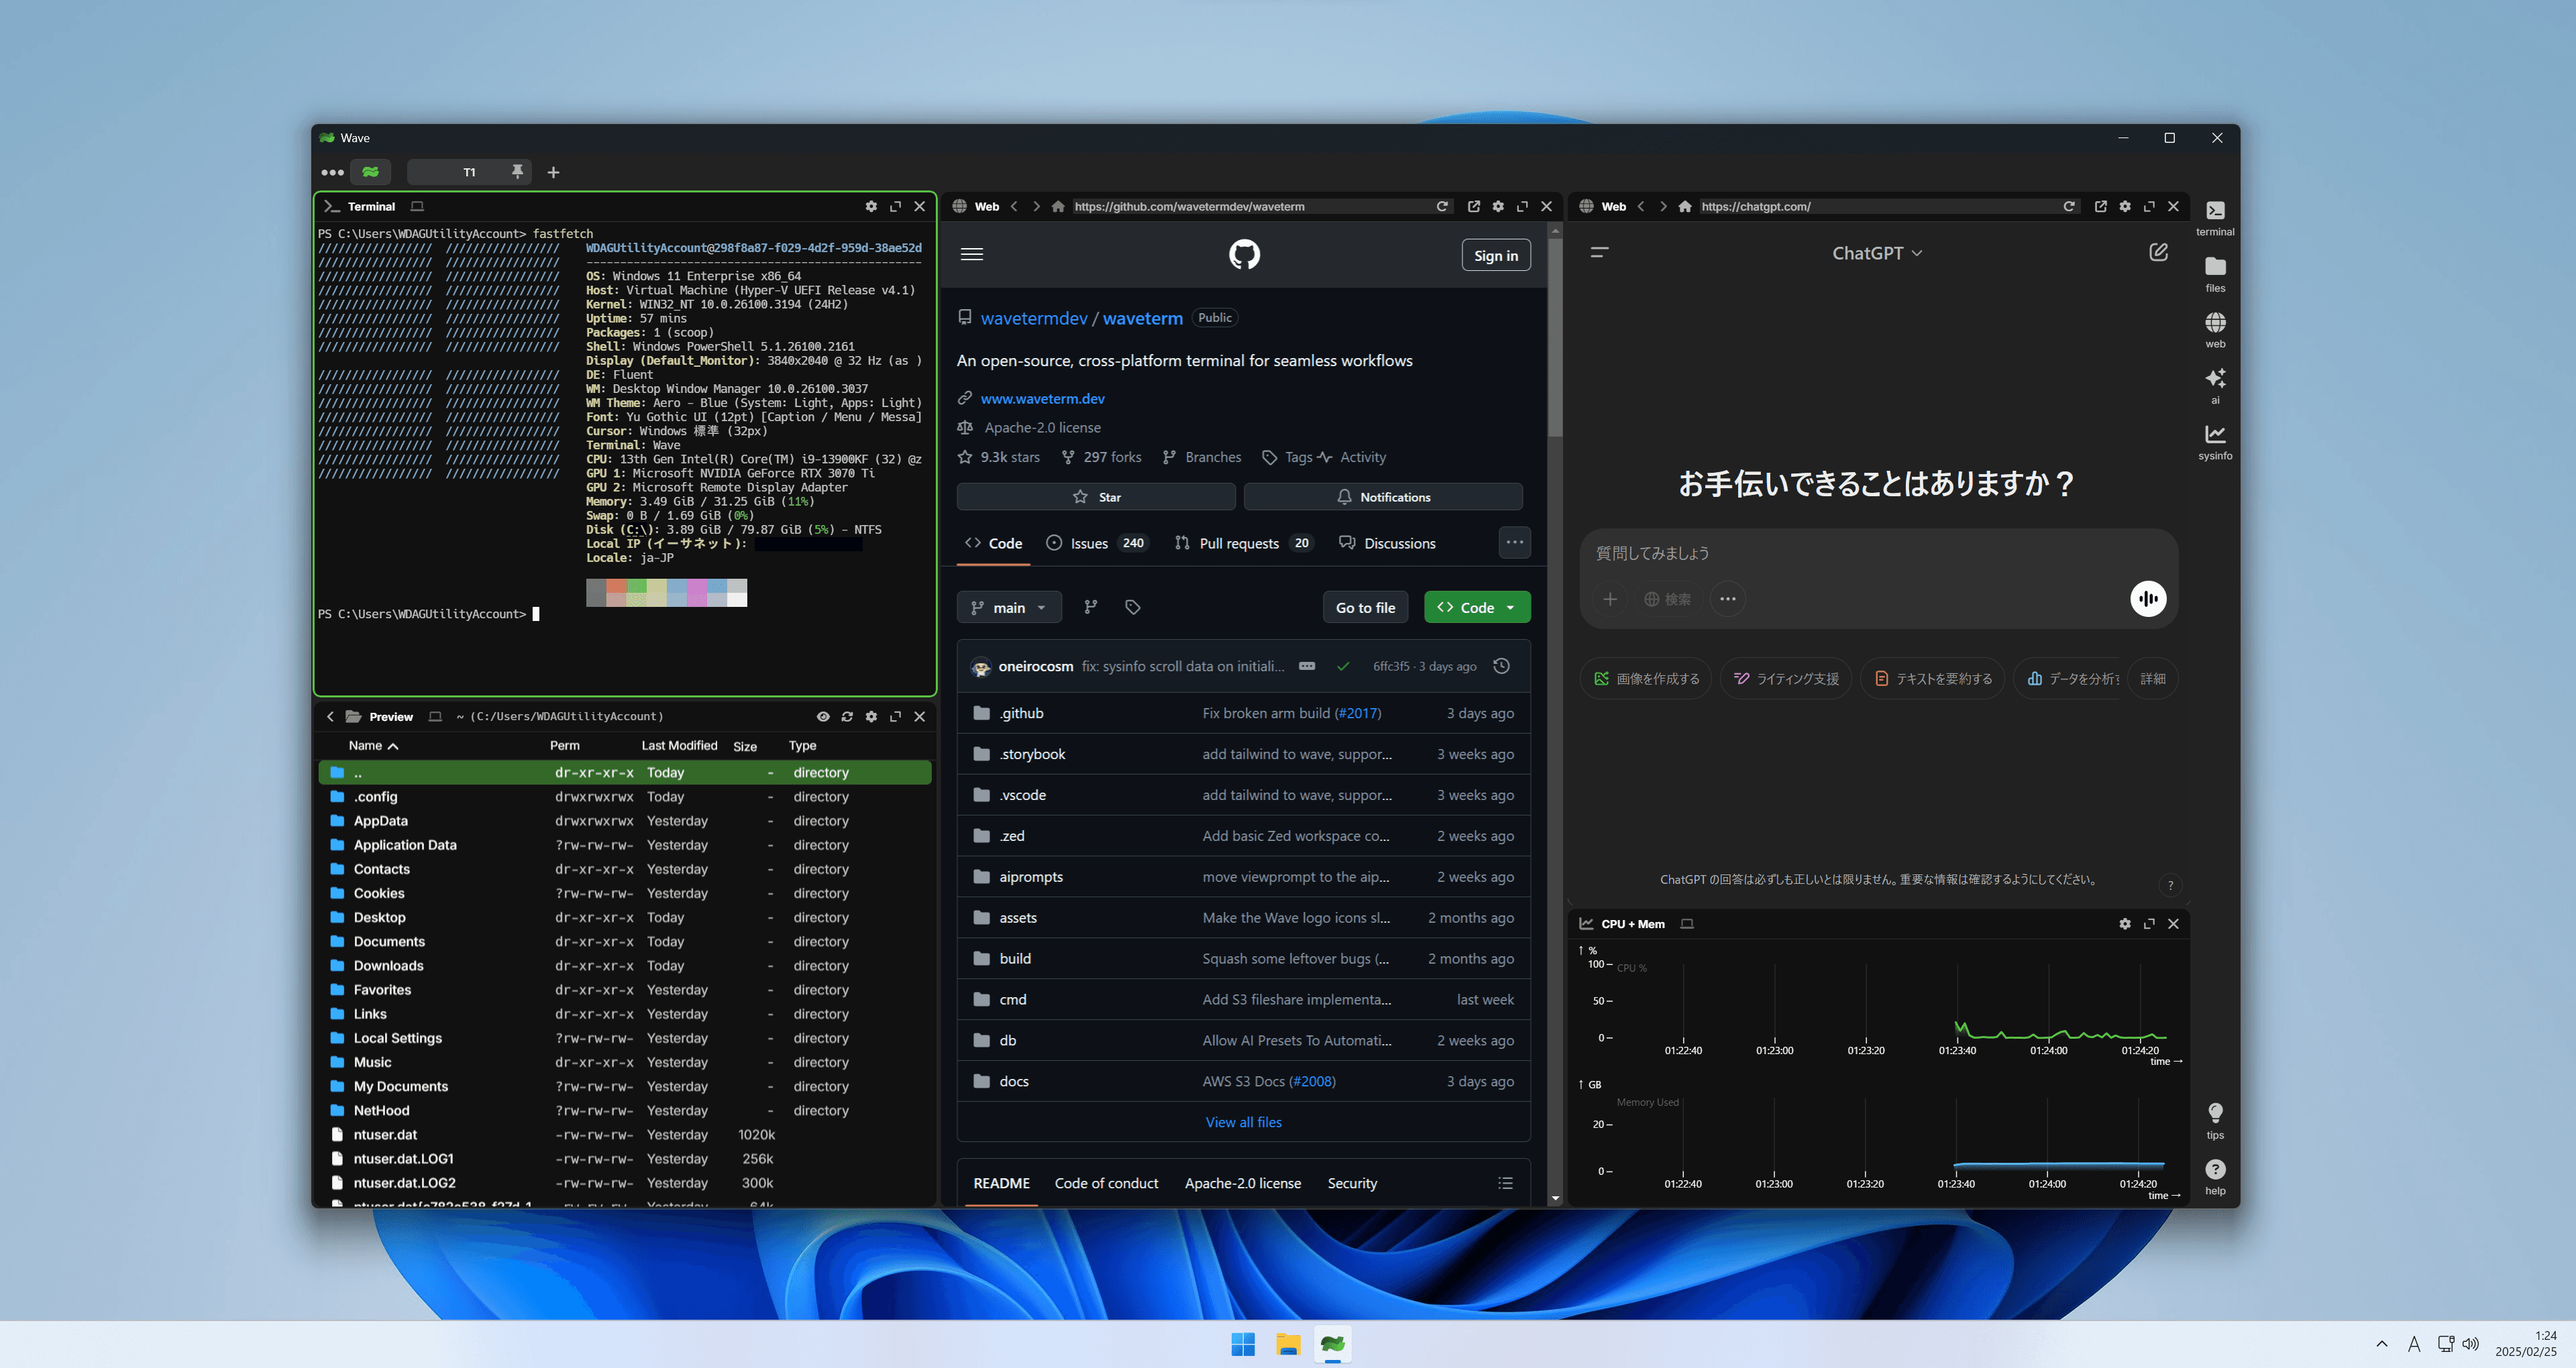Open Wave three-dots app menu
The image size is (2576, 1368).
click(332, 172)
